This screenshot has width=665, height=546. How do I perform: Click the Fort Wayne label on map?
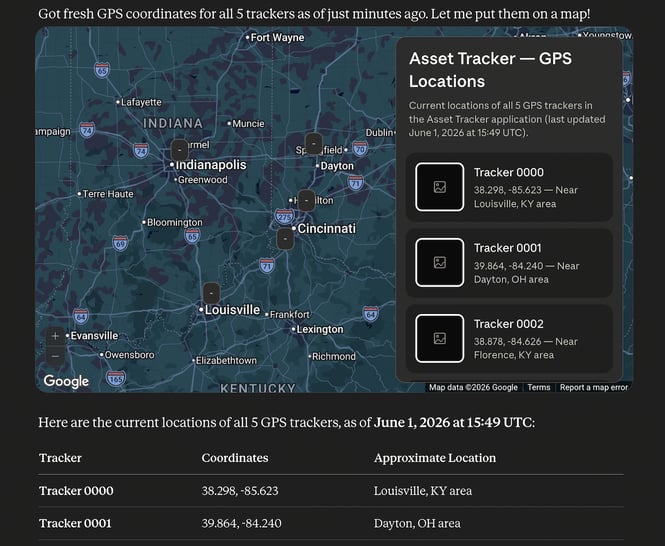tap(277, 38)
